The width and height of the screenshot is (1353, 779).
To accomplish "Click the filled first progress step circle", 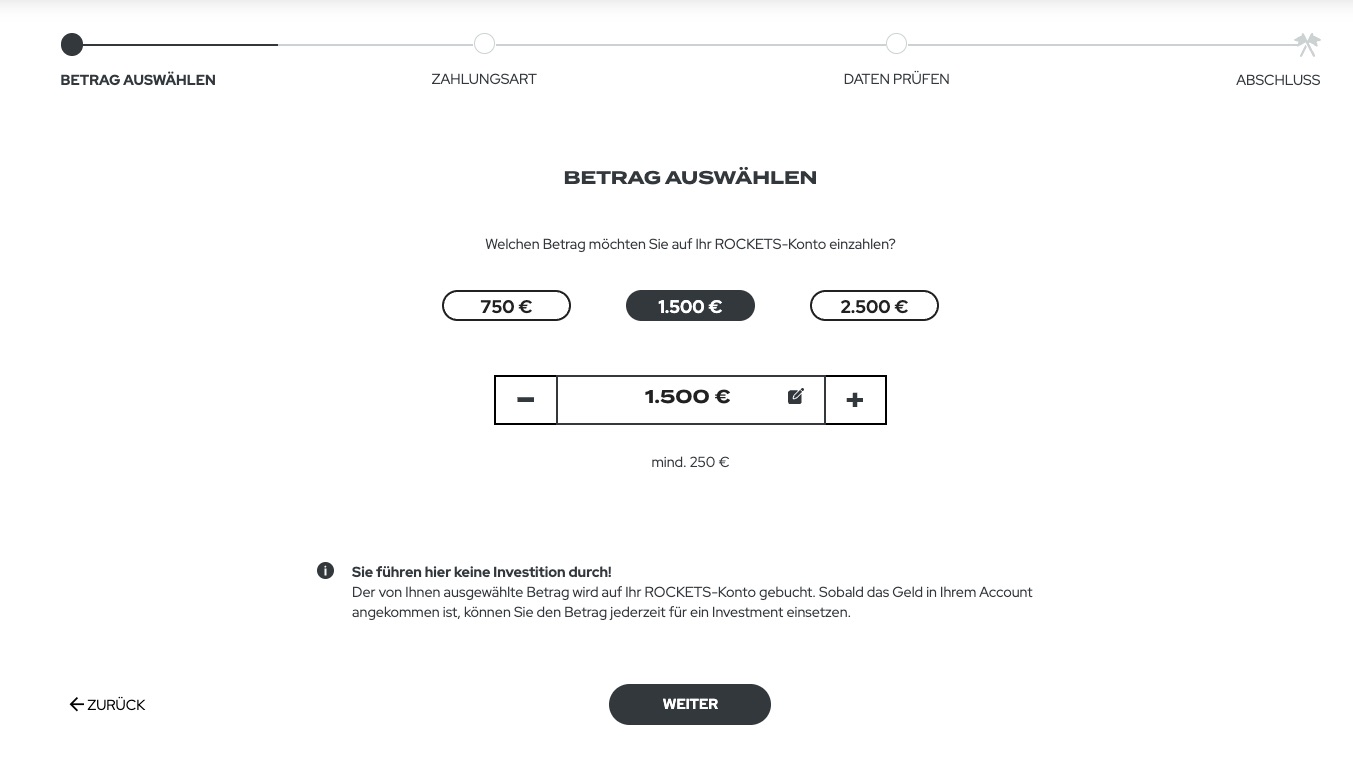I will (72, 44).
